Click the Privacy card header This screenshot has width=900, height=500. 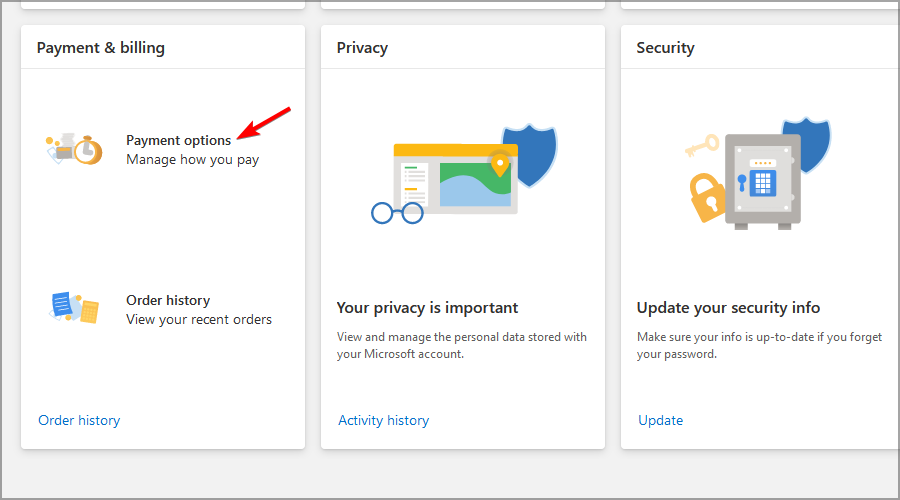(x=362, y=48)
